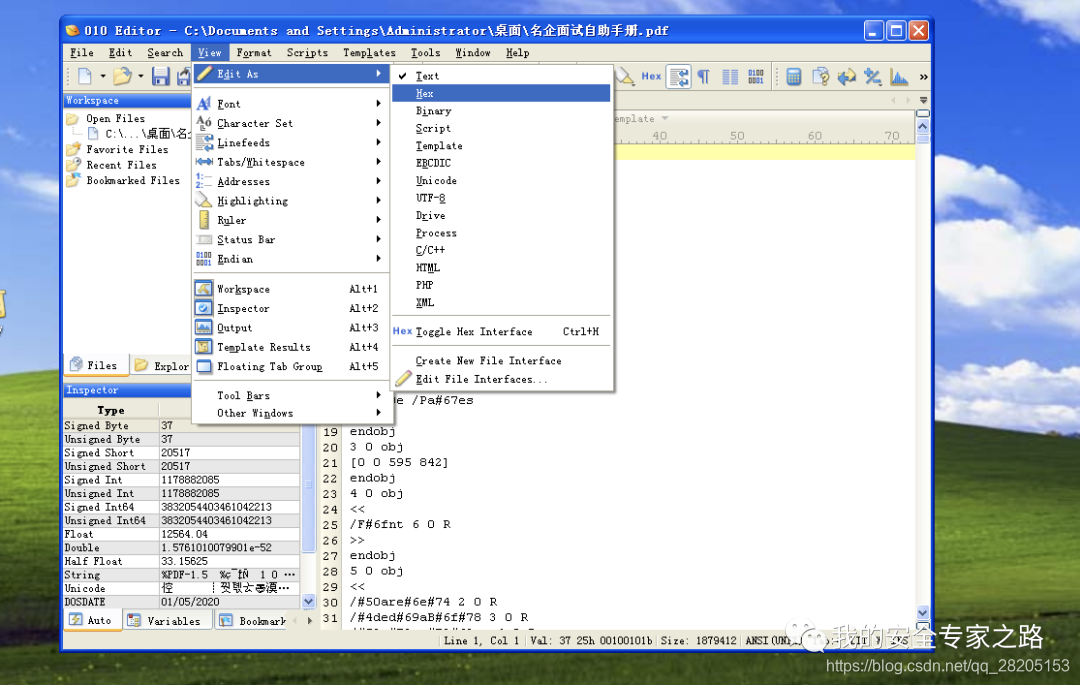The width and height of the screenshot is (1080, 685).
Task: Click the Inspector scrollbar down arrow
Action: 309,602
